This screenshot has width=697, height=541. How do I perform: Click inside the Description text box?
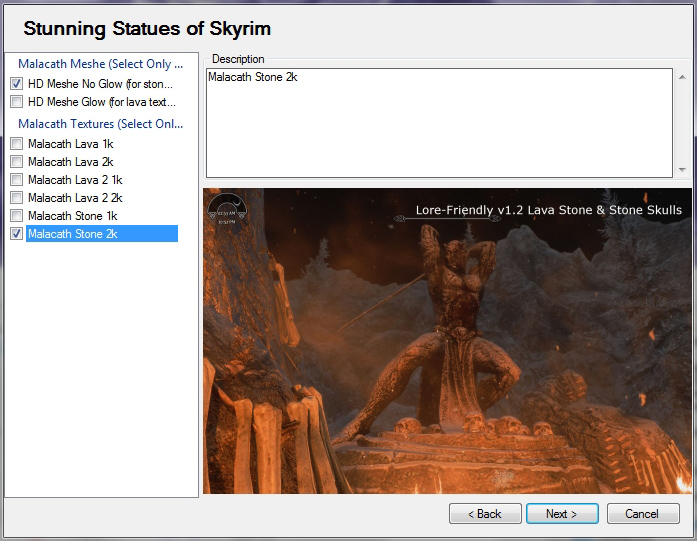click(x=439, y=123)
